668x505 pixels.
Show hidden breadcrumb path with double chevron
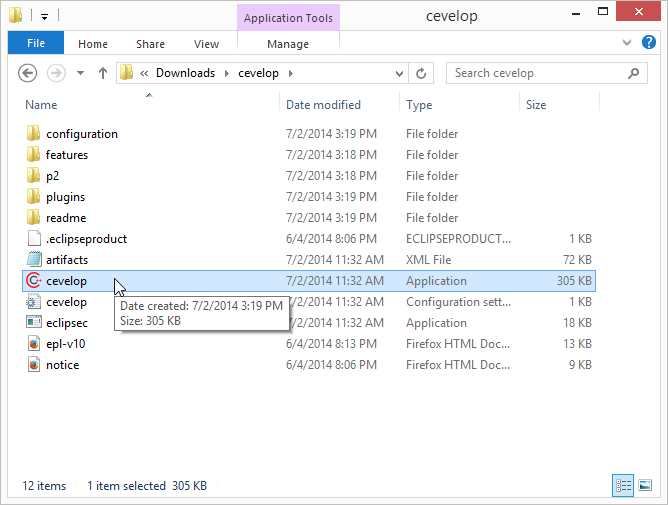coord(144,73)
